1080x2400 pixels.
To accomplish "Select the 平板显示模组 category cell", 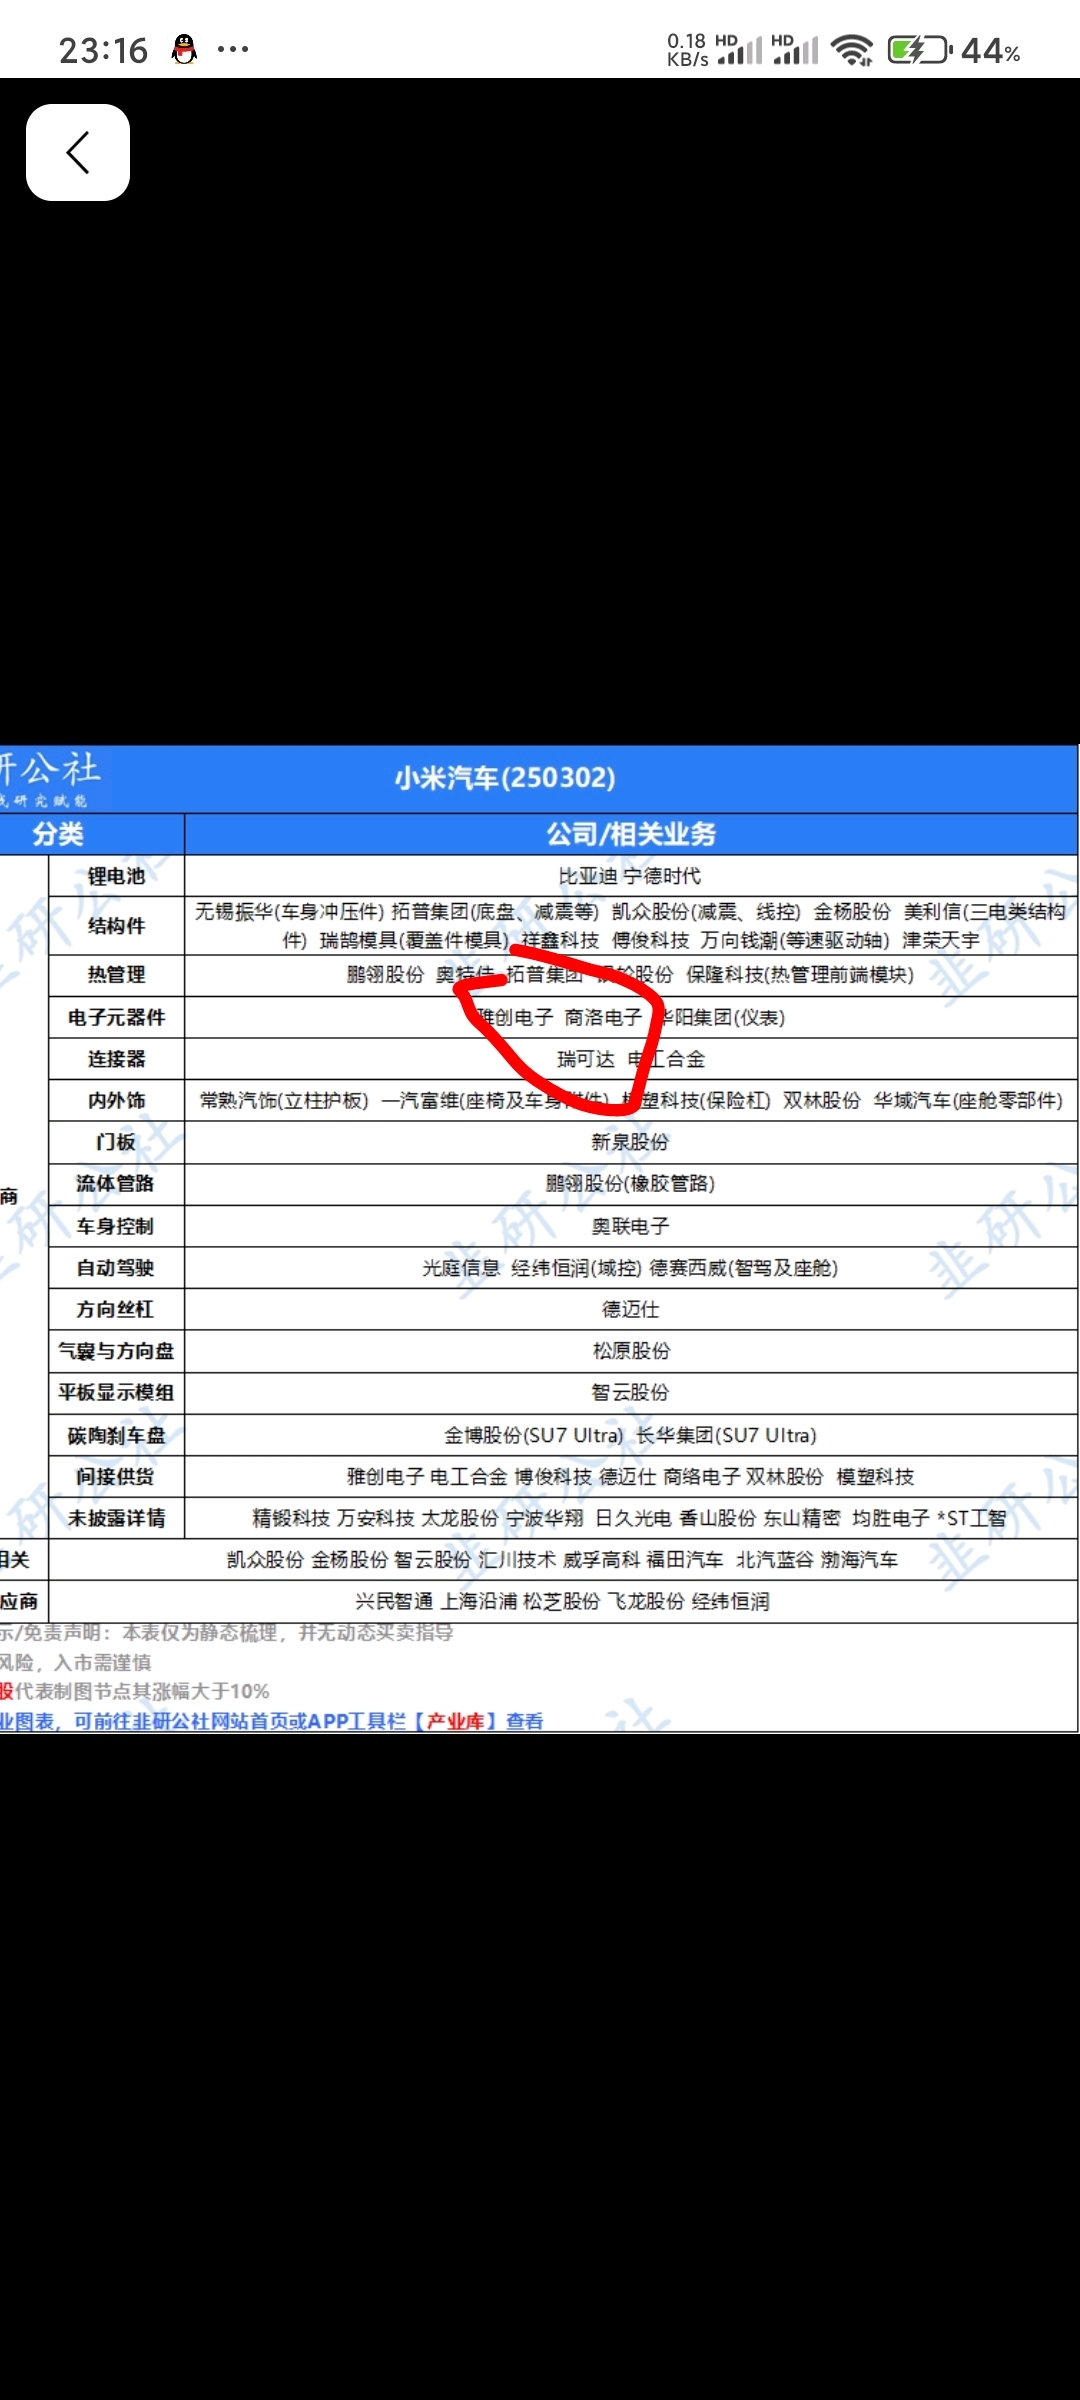I will coord(116,1393).
